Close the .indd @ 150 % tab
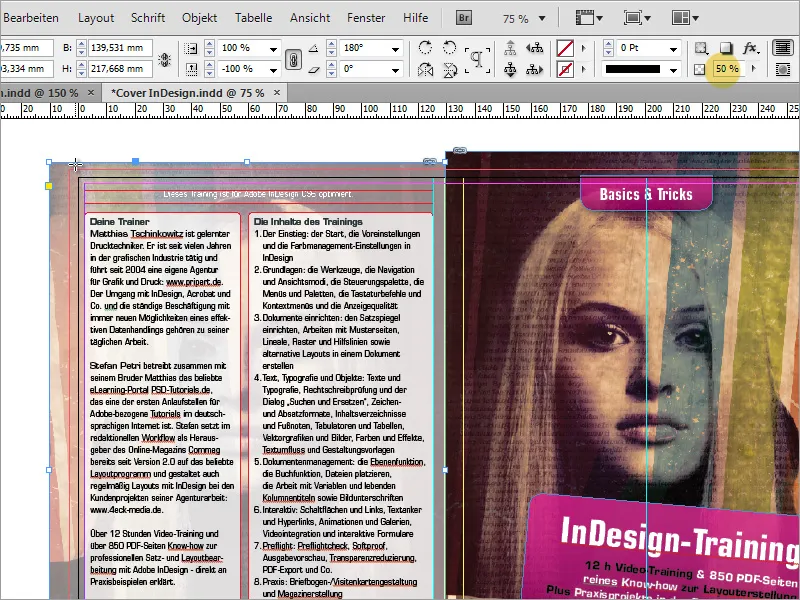The width and height of the screenshot is (800, 600). [91, 92]
